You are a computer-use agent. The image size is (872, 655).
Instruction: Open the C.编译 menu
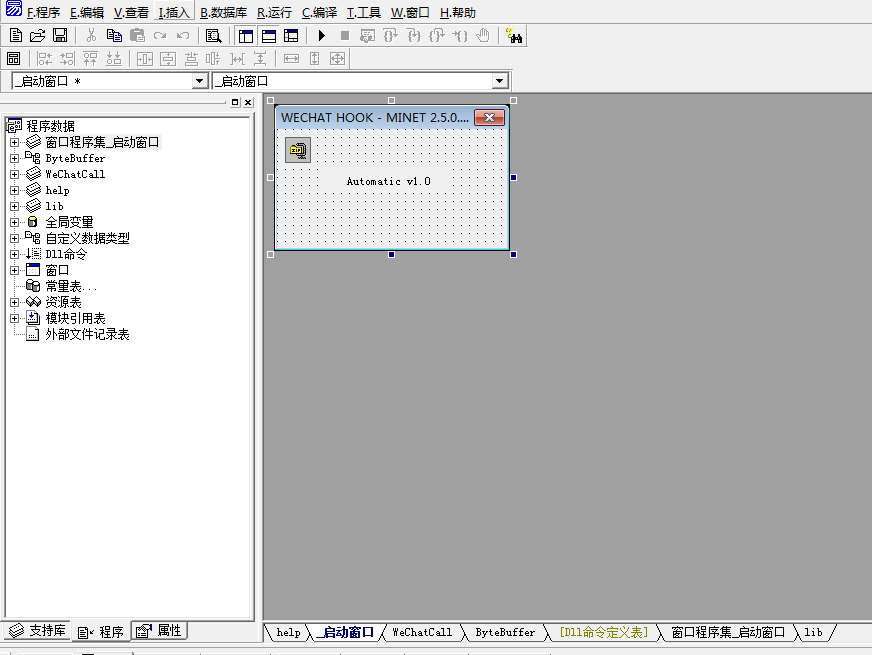319,13
